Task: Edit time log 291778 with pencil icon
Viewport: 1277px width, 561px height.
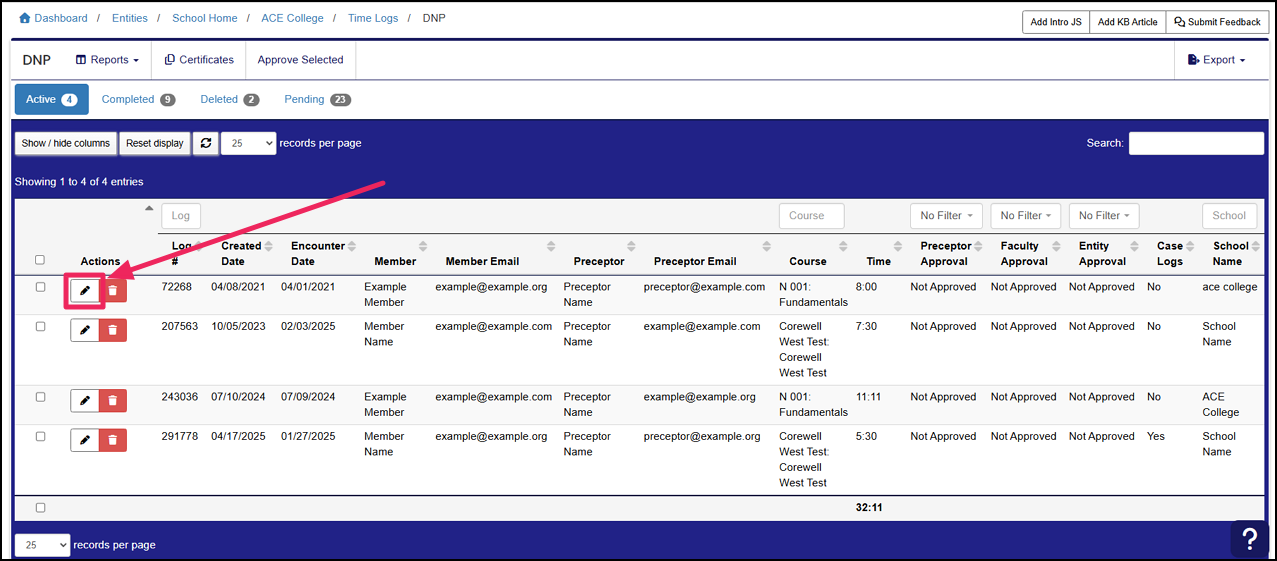Action: (x=85, y=440)
